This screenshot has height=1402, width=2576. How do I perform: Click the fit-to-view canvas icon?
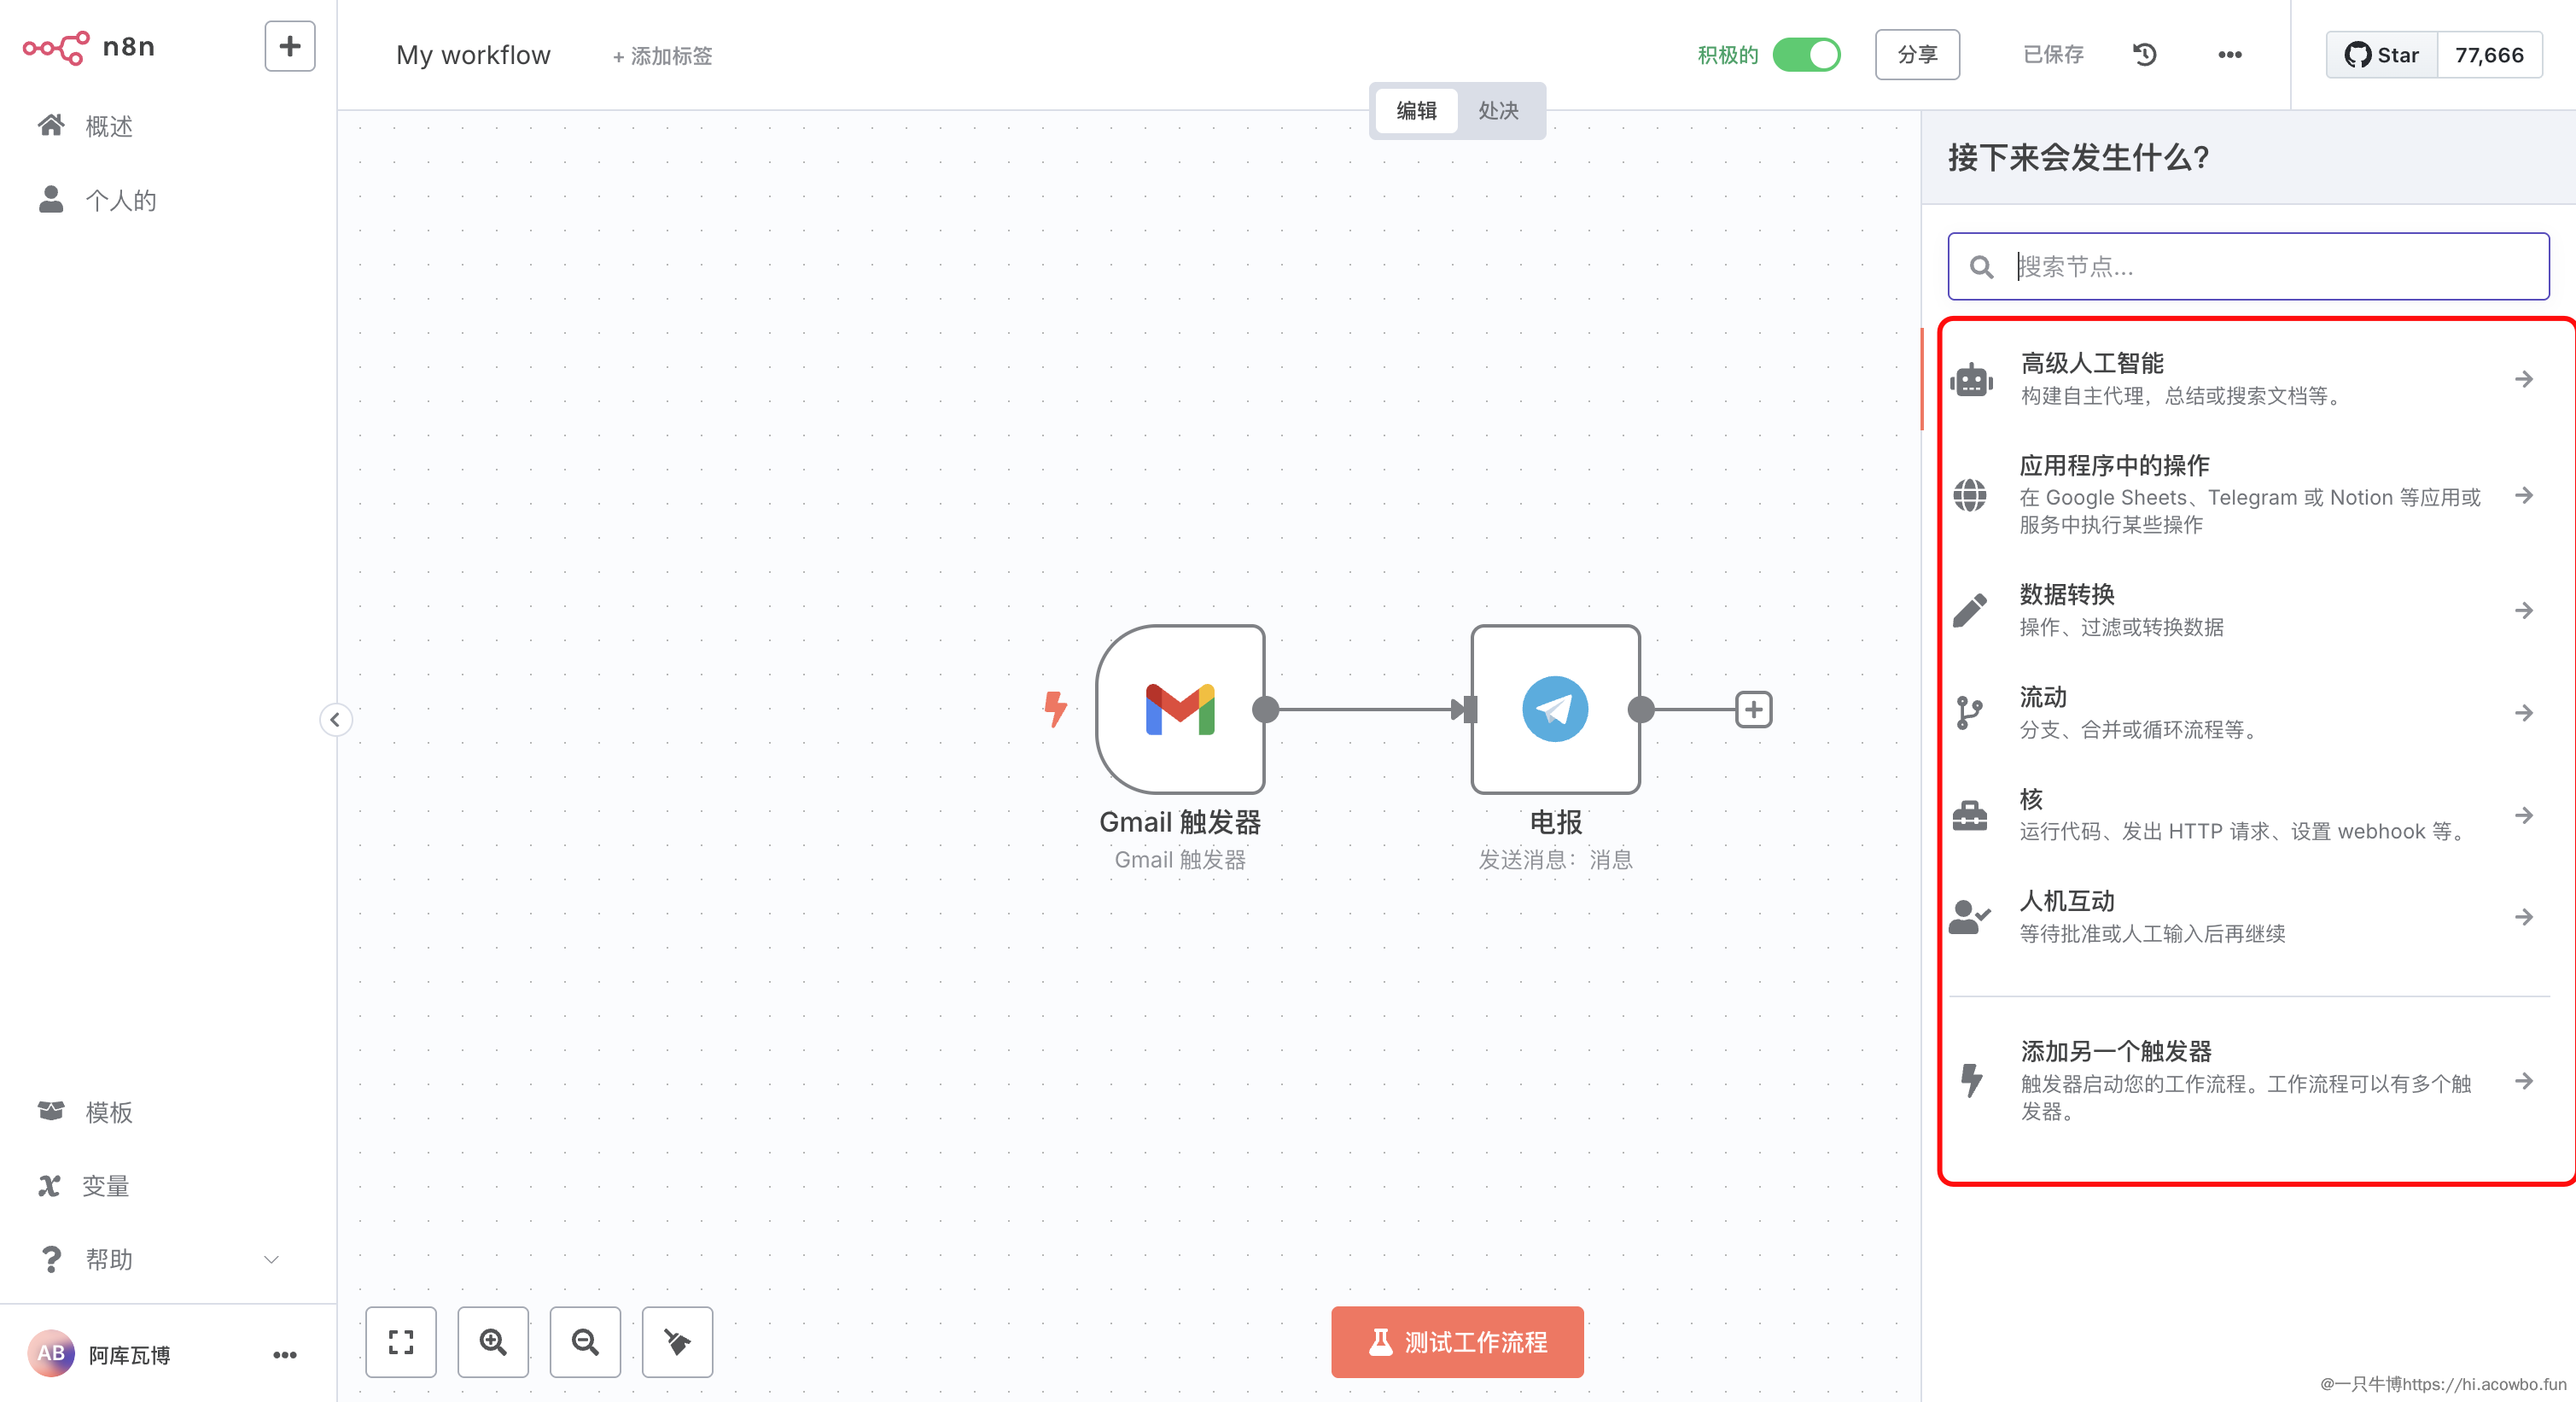(x=401, y=1341)
